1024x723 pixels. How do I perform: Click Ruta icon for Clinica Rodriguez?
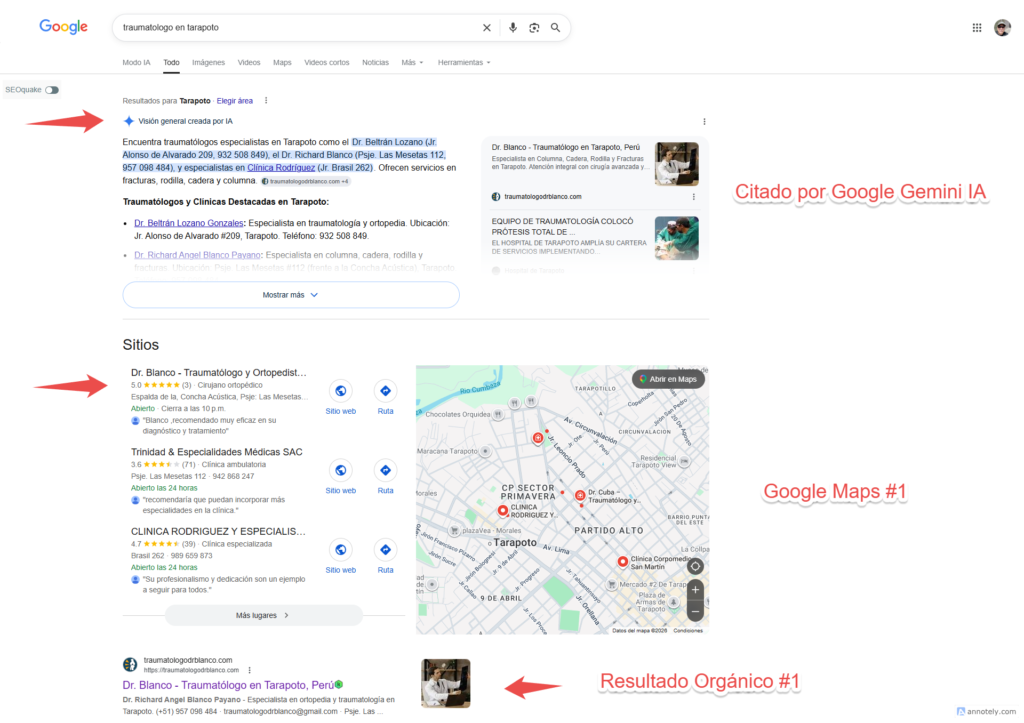[x=385, y=550]
